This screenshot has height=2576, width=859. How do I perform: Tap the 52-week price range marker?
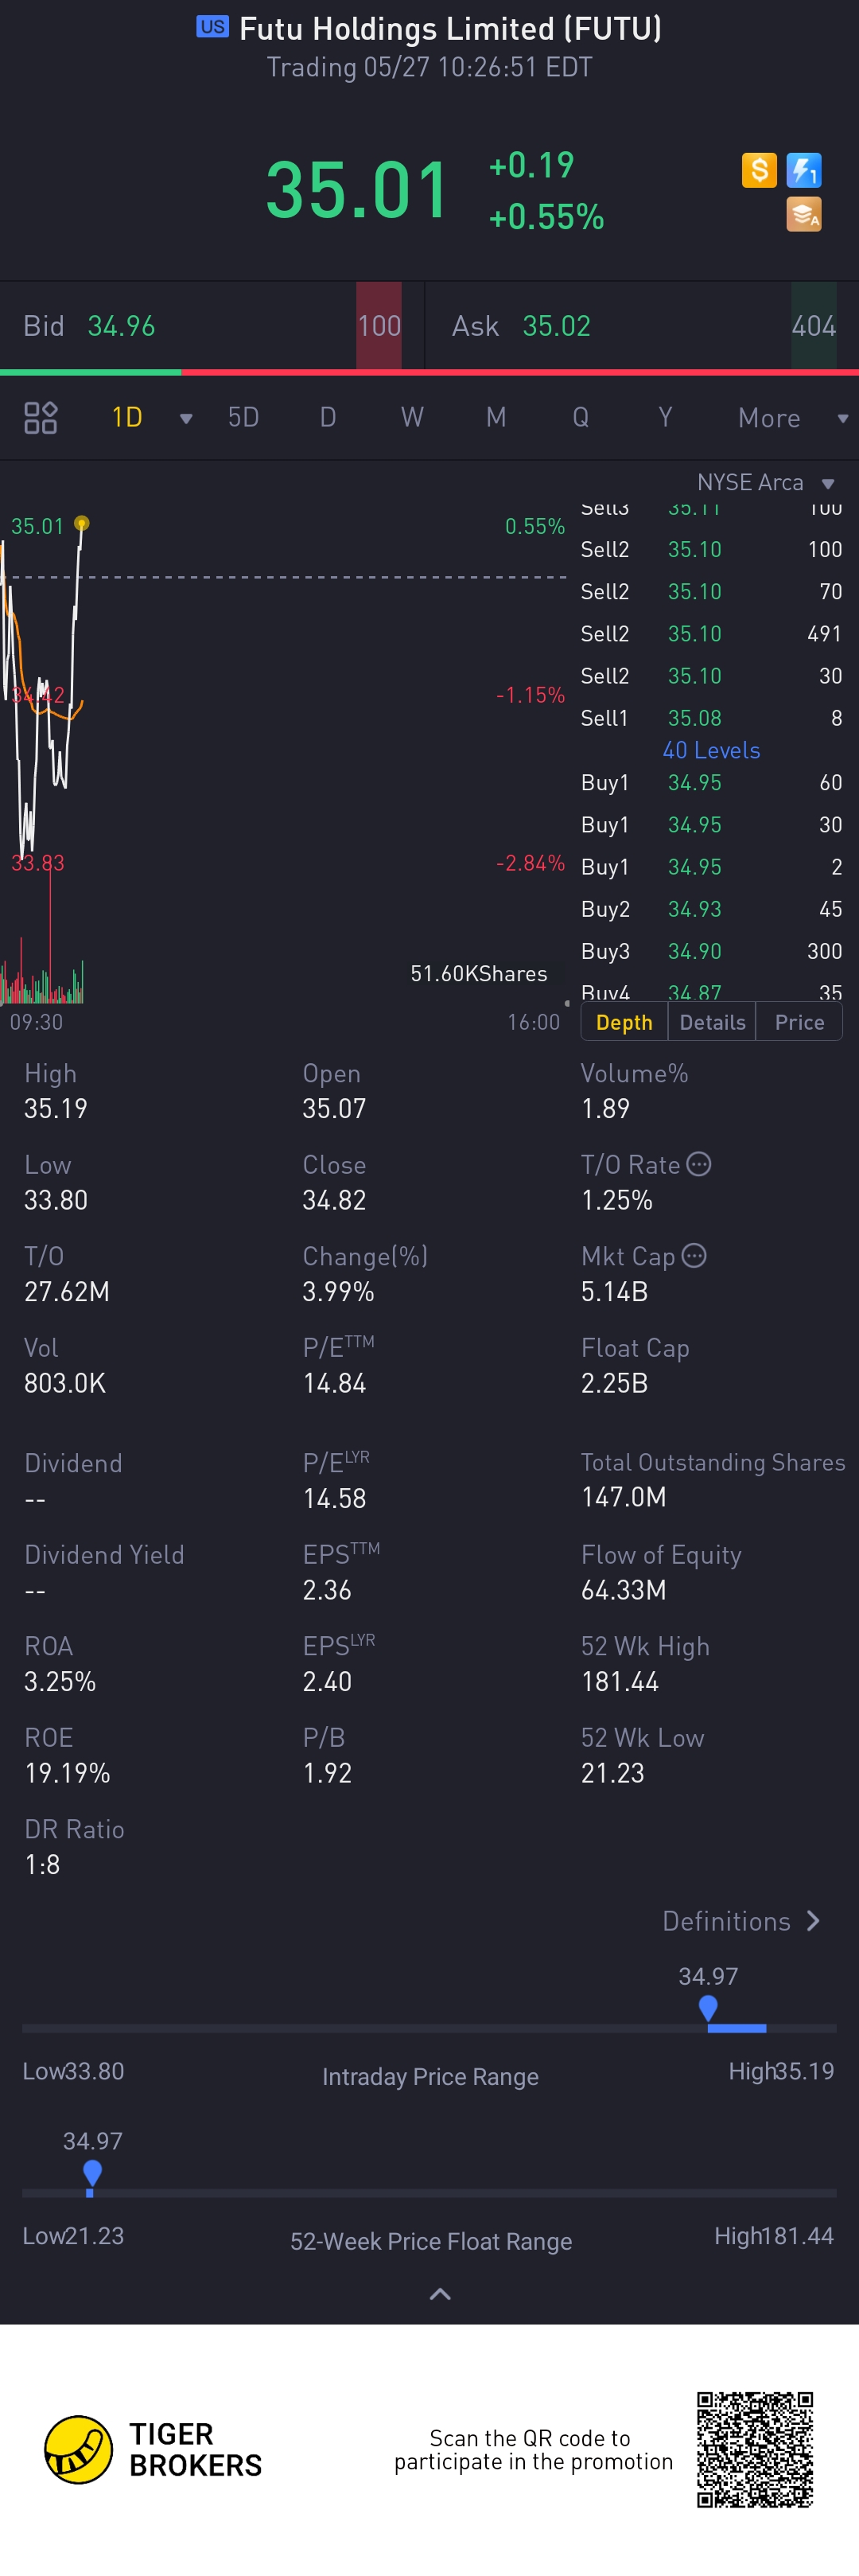92,2174
